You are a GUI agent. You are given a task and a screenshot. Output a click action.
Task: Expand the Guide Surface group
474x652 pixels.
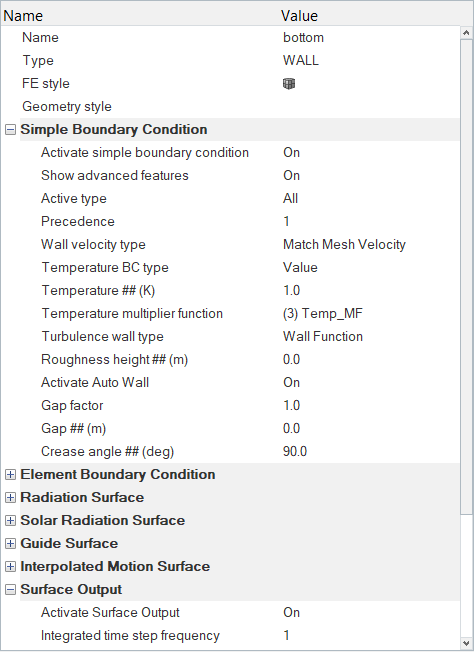tap(10, 544)
